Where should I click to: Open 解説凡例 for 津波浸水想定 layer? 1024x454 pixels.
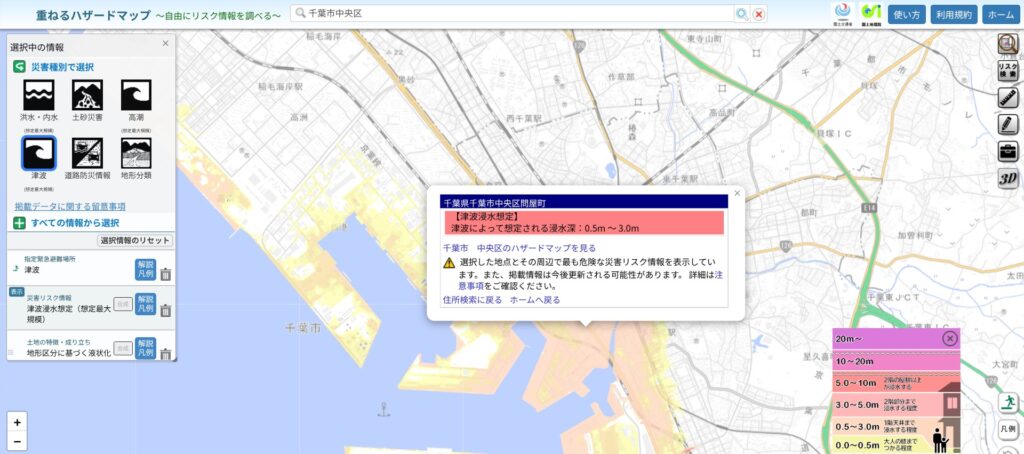pyautogui.click(x=146, y=304)
